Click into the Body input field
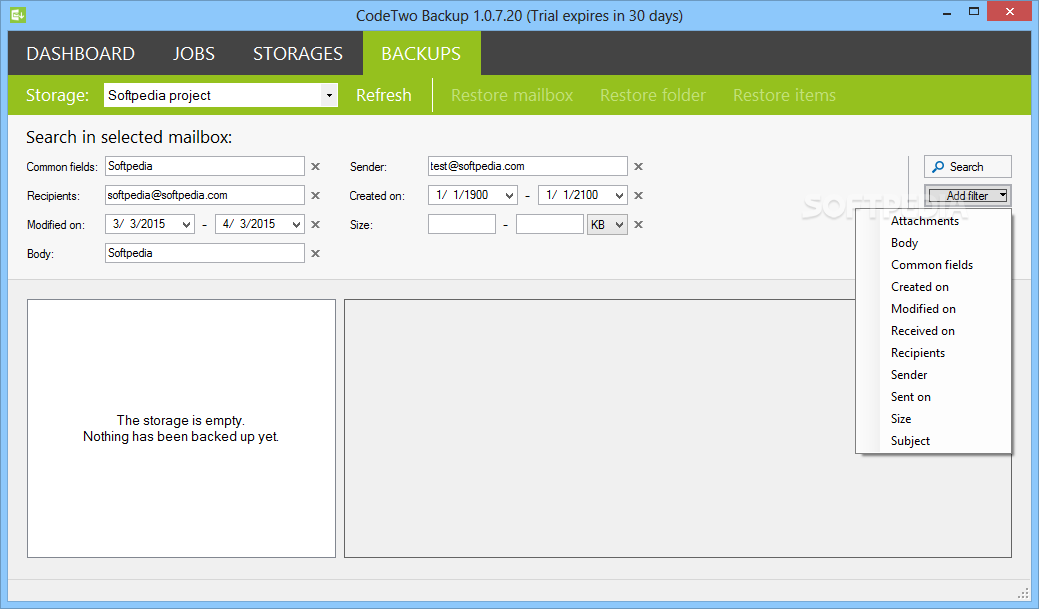Screen dimensions: 1039x609 pos(205,253)
